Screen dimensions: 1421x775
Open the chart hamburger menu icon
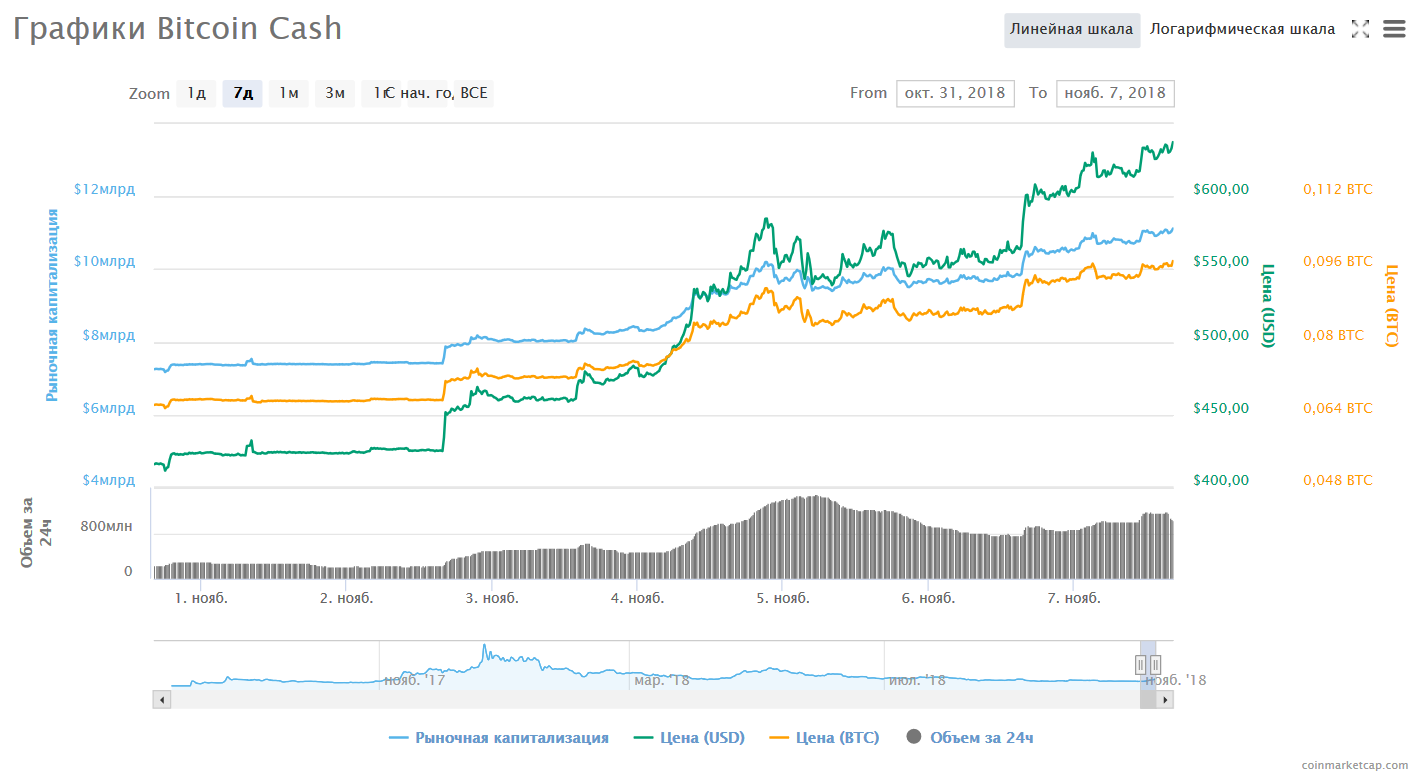pos(1394,29)
